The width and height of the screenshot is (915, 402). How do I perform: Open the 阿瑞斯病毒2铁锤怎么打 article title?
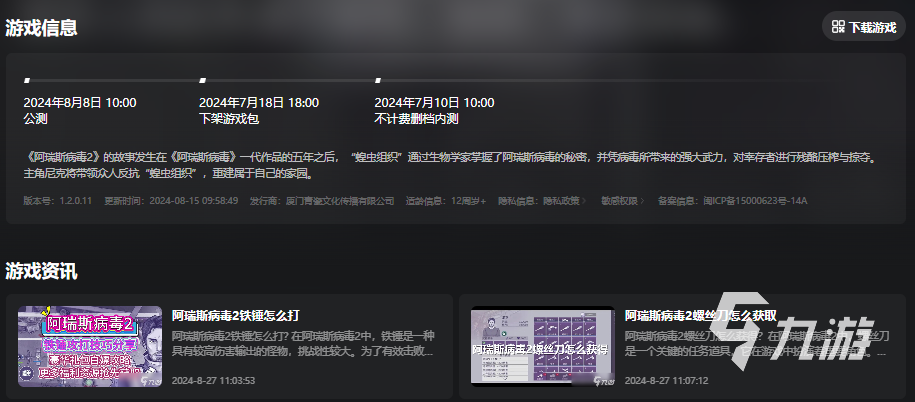pyautogui.click(x=236, y=316)
